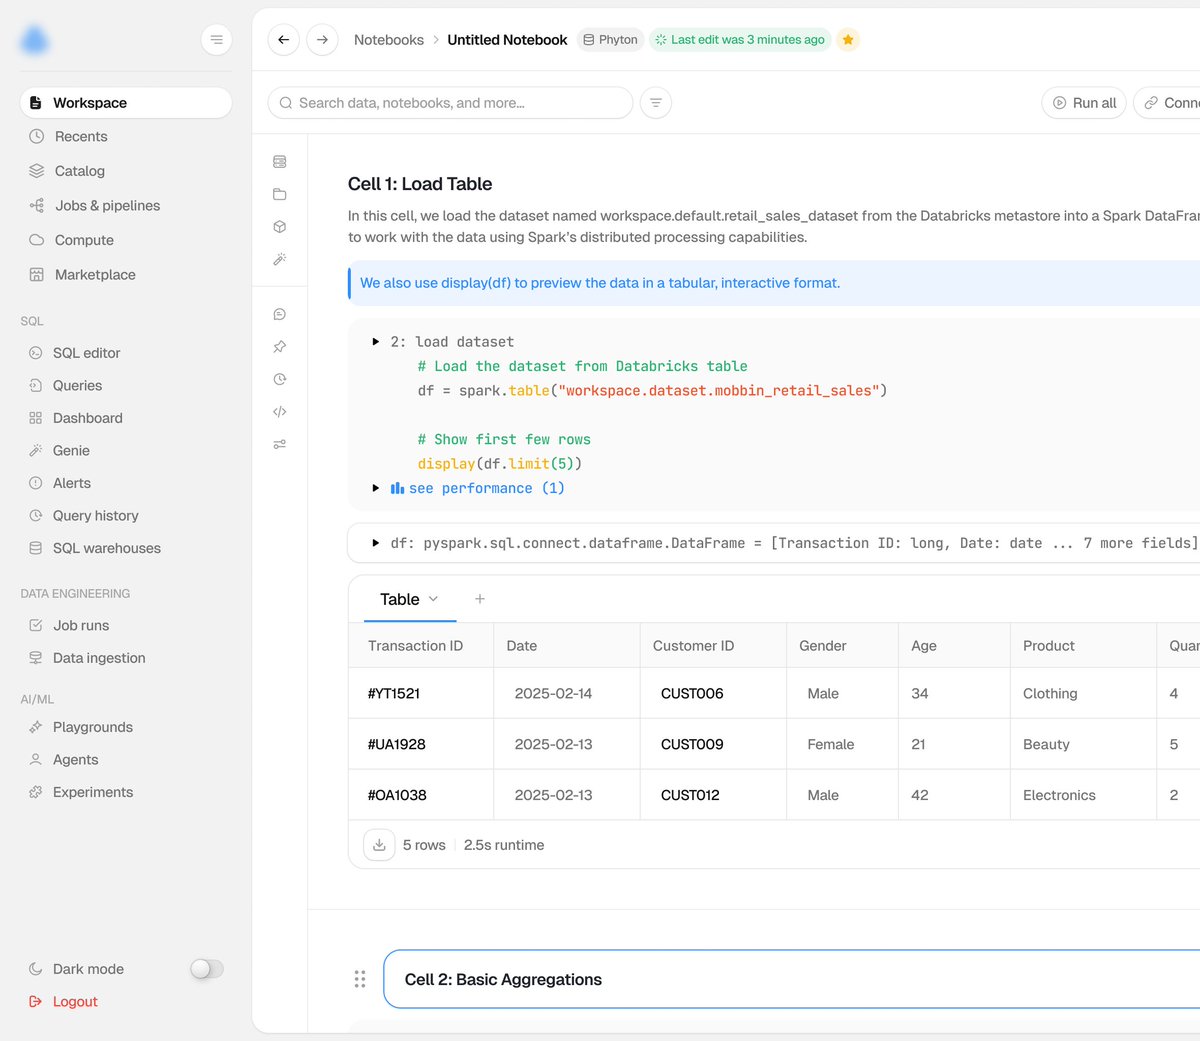This screenshot has width=1200, height=1041.
Task: Click the Last edit was 3 minutes ago badge
Action: pos(740,40)
